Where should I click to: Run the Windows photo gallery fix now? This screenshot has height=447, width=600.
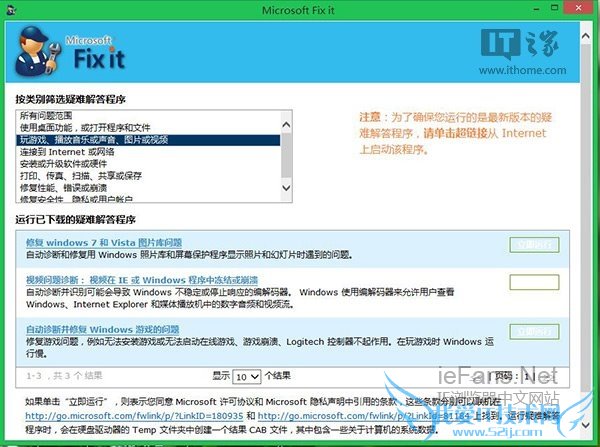click(534, 245)
